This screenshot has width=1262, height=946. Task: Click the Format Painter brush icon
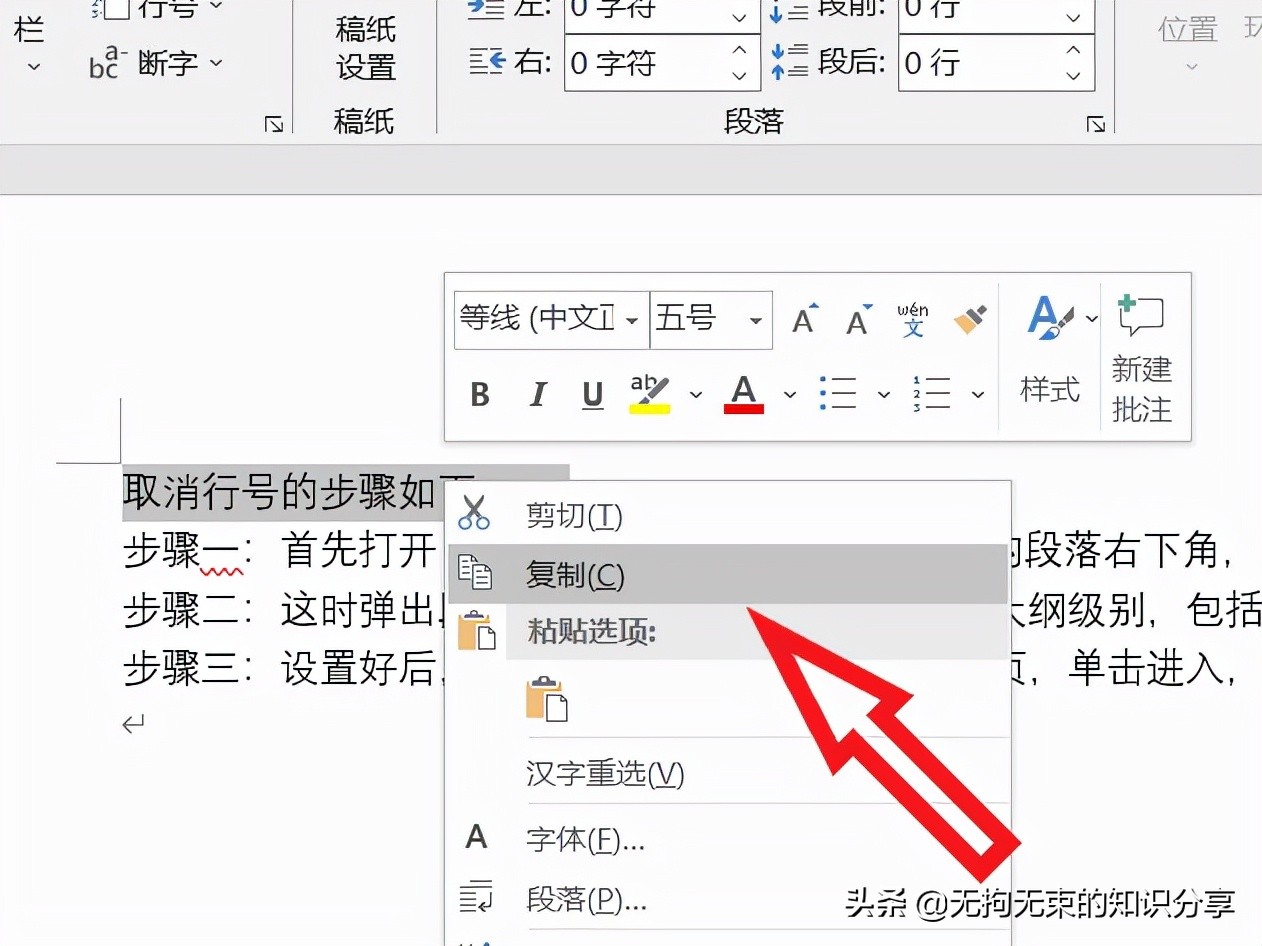coord(970,320)
